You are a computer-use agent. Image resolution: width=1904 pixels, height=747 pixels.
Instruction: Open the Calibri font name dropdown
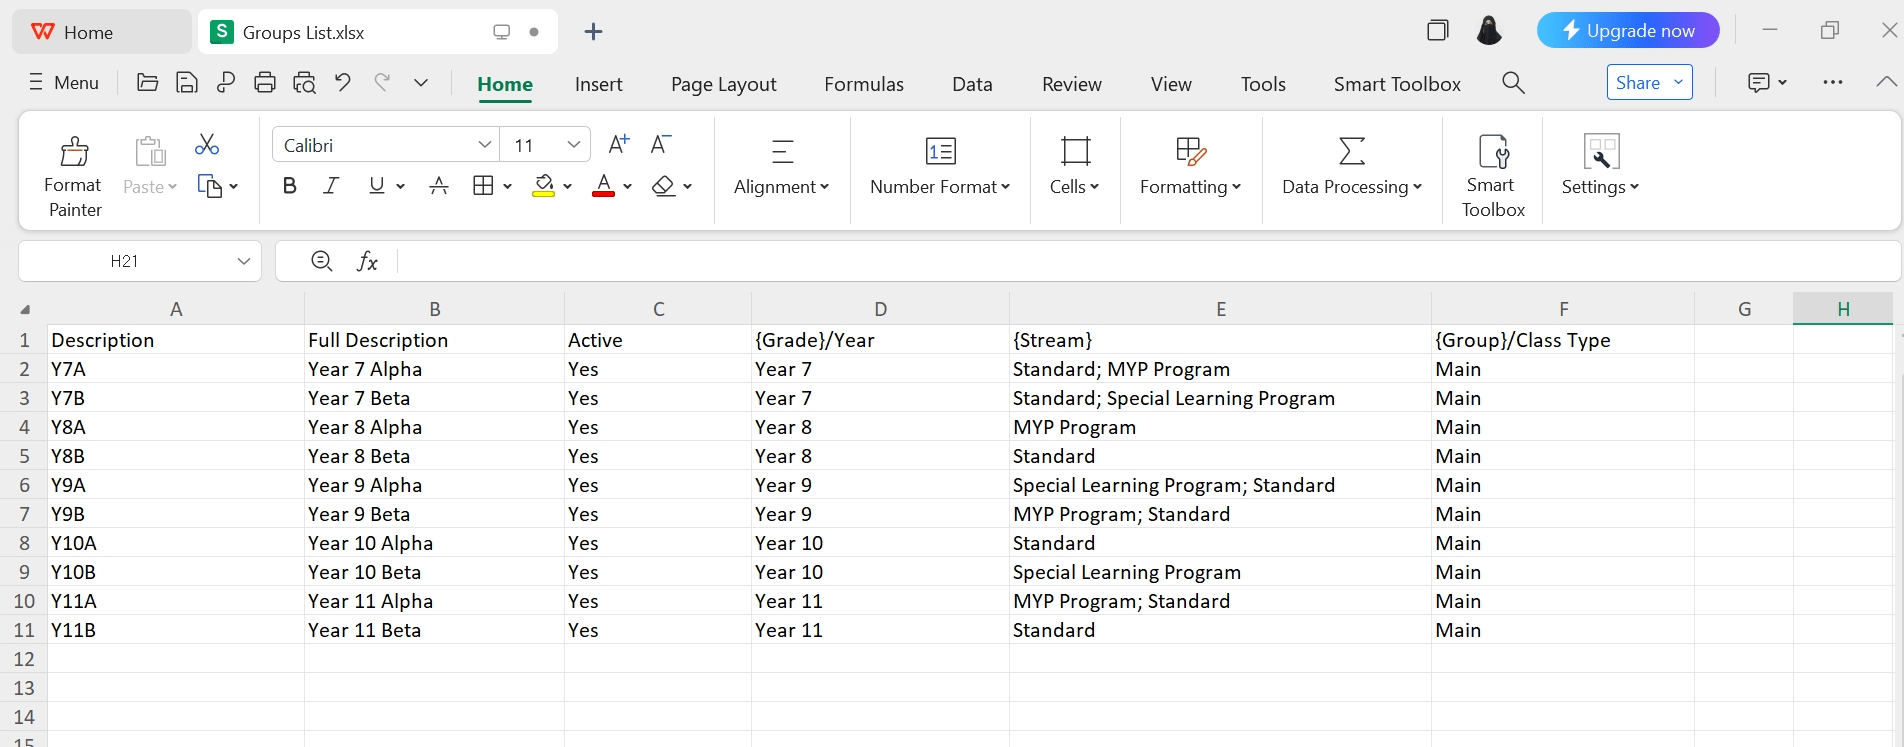point(484,145)
